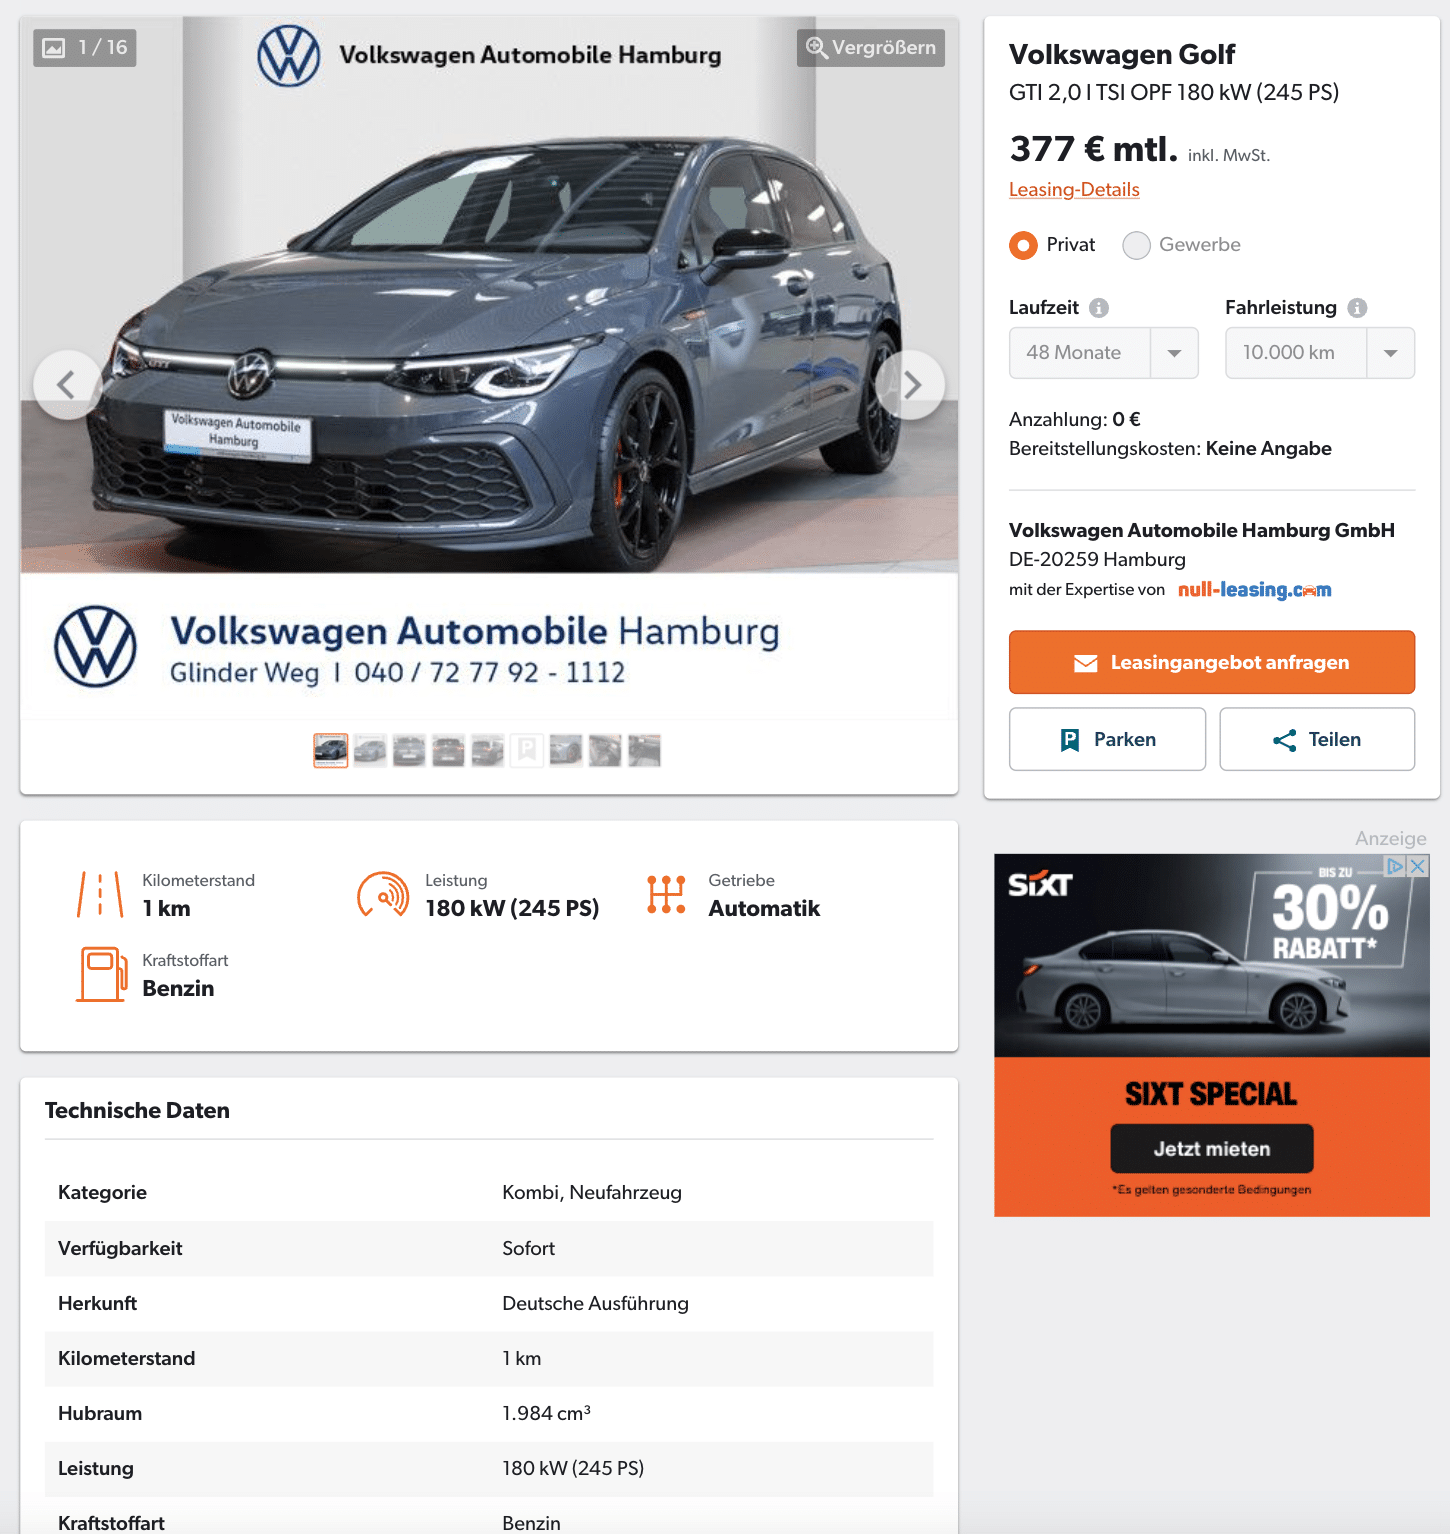The image size is (1450, 1534).
Task: Share listing via Teilen button
Action: (x=1317, y=739)
